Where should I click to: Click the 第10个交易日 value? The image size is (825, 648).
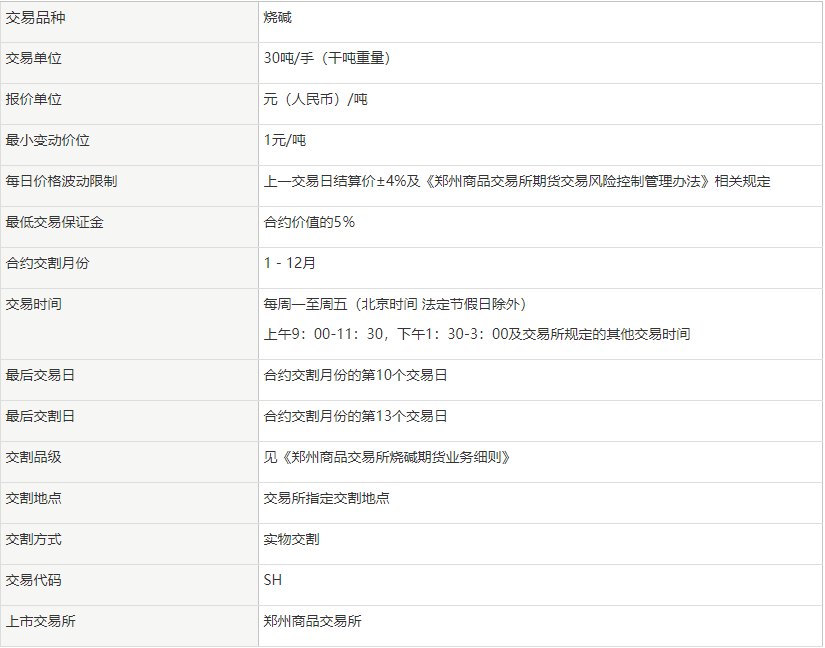coord(355,376)
